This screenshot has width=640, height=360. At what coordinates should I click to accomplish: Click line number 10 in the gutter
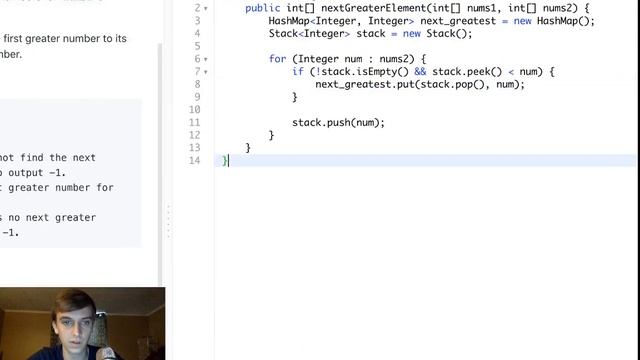tap(195, 109)
